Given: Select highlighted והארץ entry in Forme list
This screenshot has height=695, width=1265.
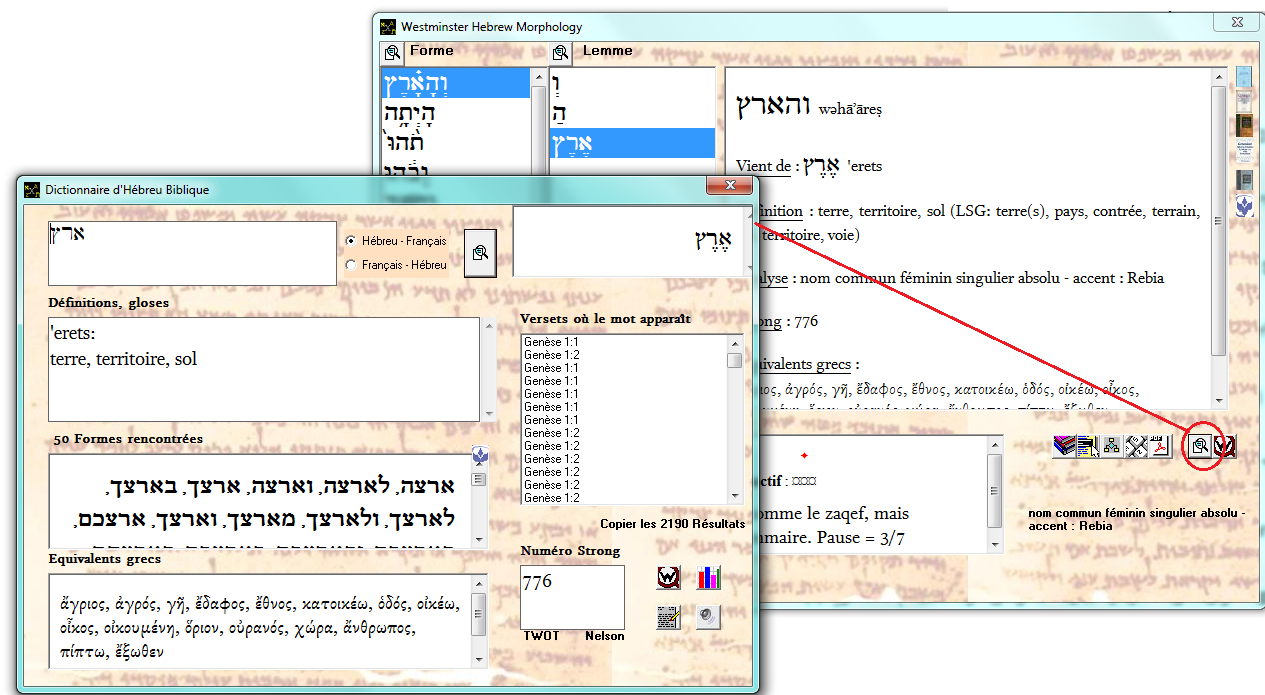Looking at the screenshot, I should coord(455,83).
